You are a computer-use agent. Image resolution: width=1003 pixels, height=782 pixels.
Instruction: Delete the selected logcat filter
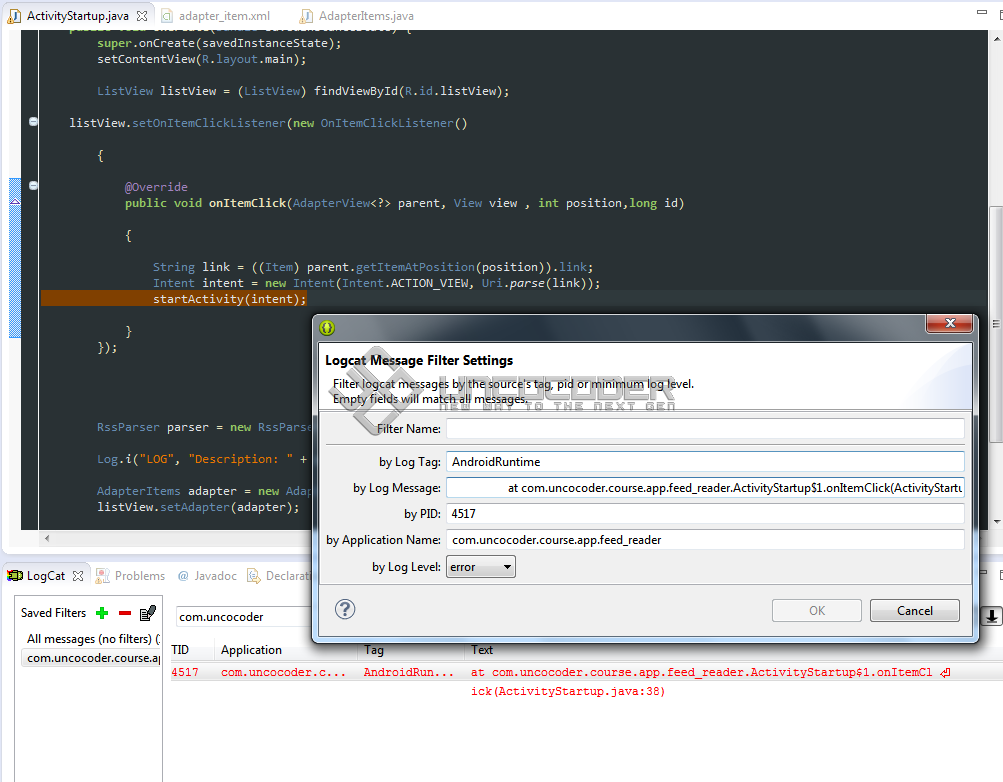coord(125,613)
